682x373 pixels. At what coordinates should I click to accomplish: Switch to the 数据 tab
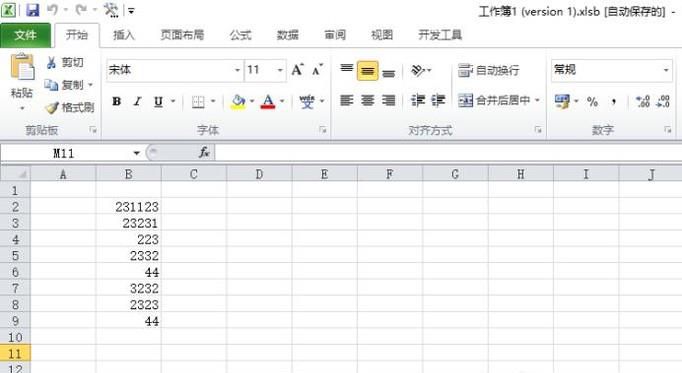[288, 35]
